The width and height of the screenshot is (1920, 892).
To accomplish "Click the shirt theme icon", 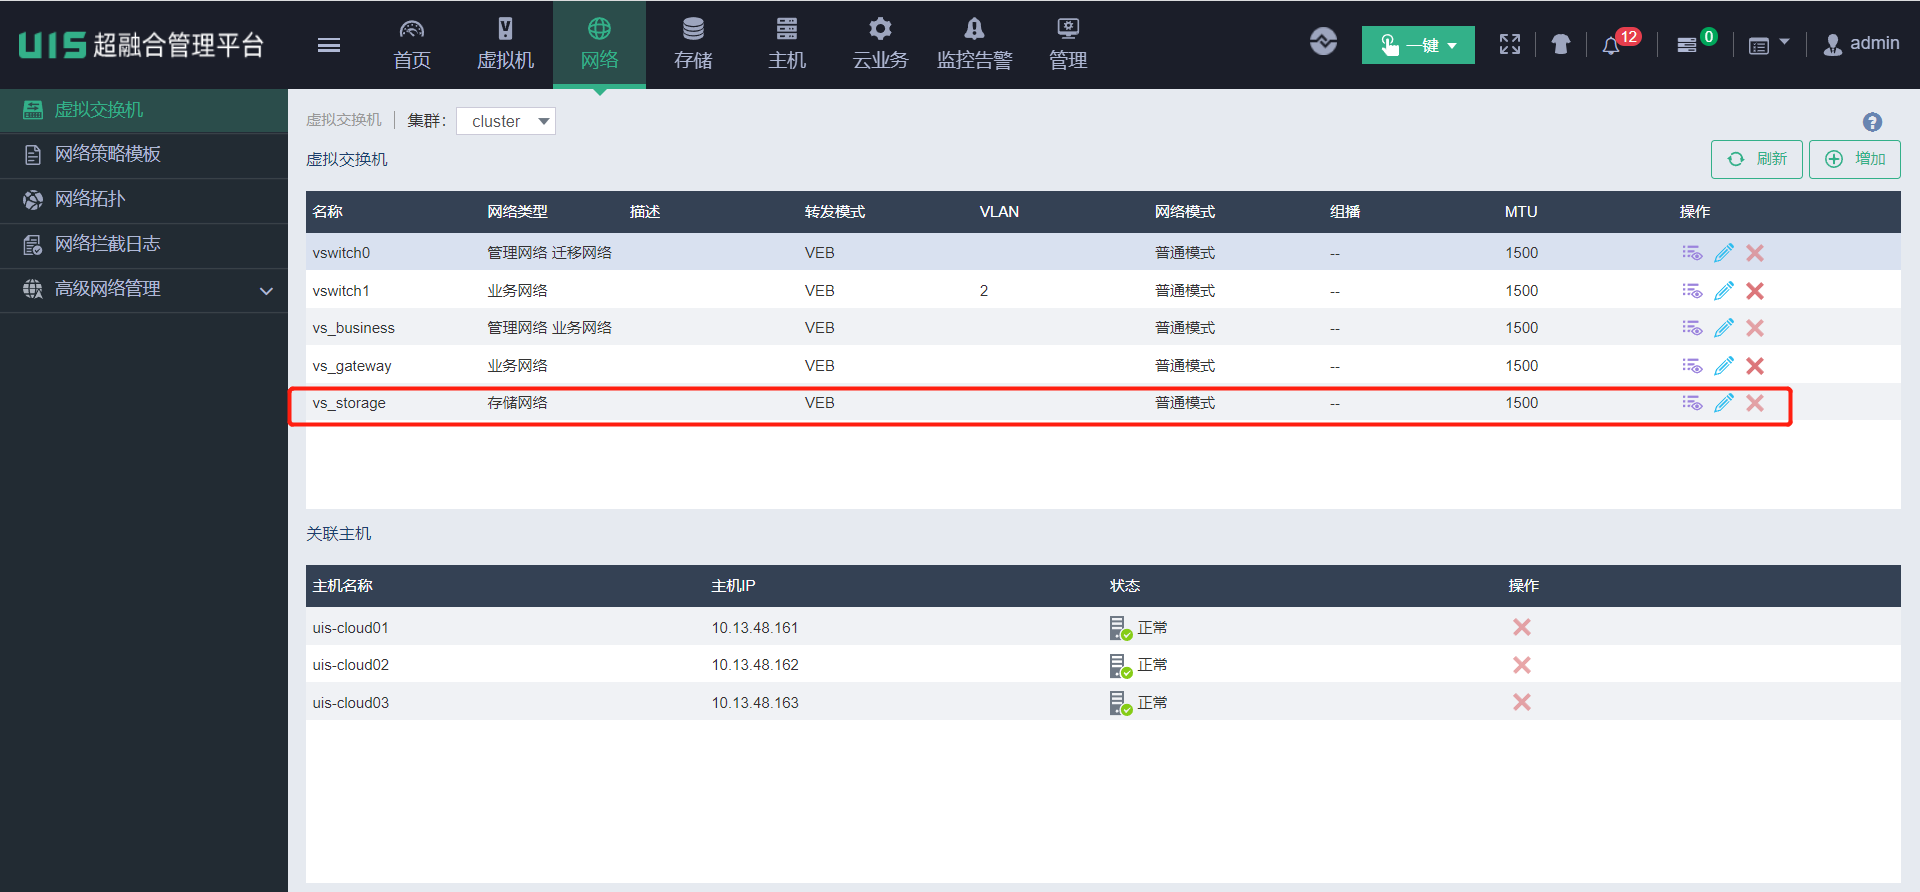I will (x=1561, y=44).
